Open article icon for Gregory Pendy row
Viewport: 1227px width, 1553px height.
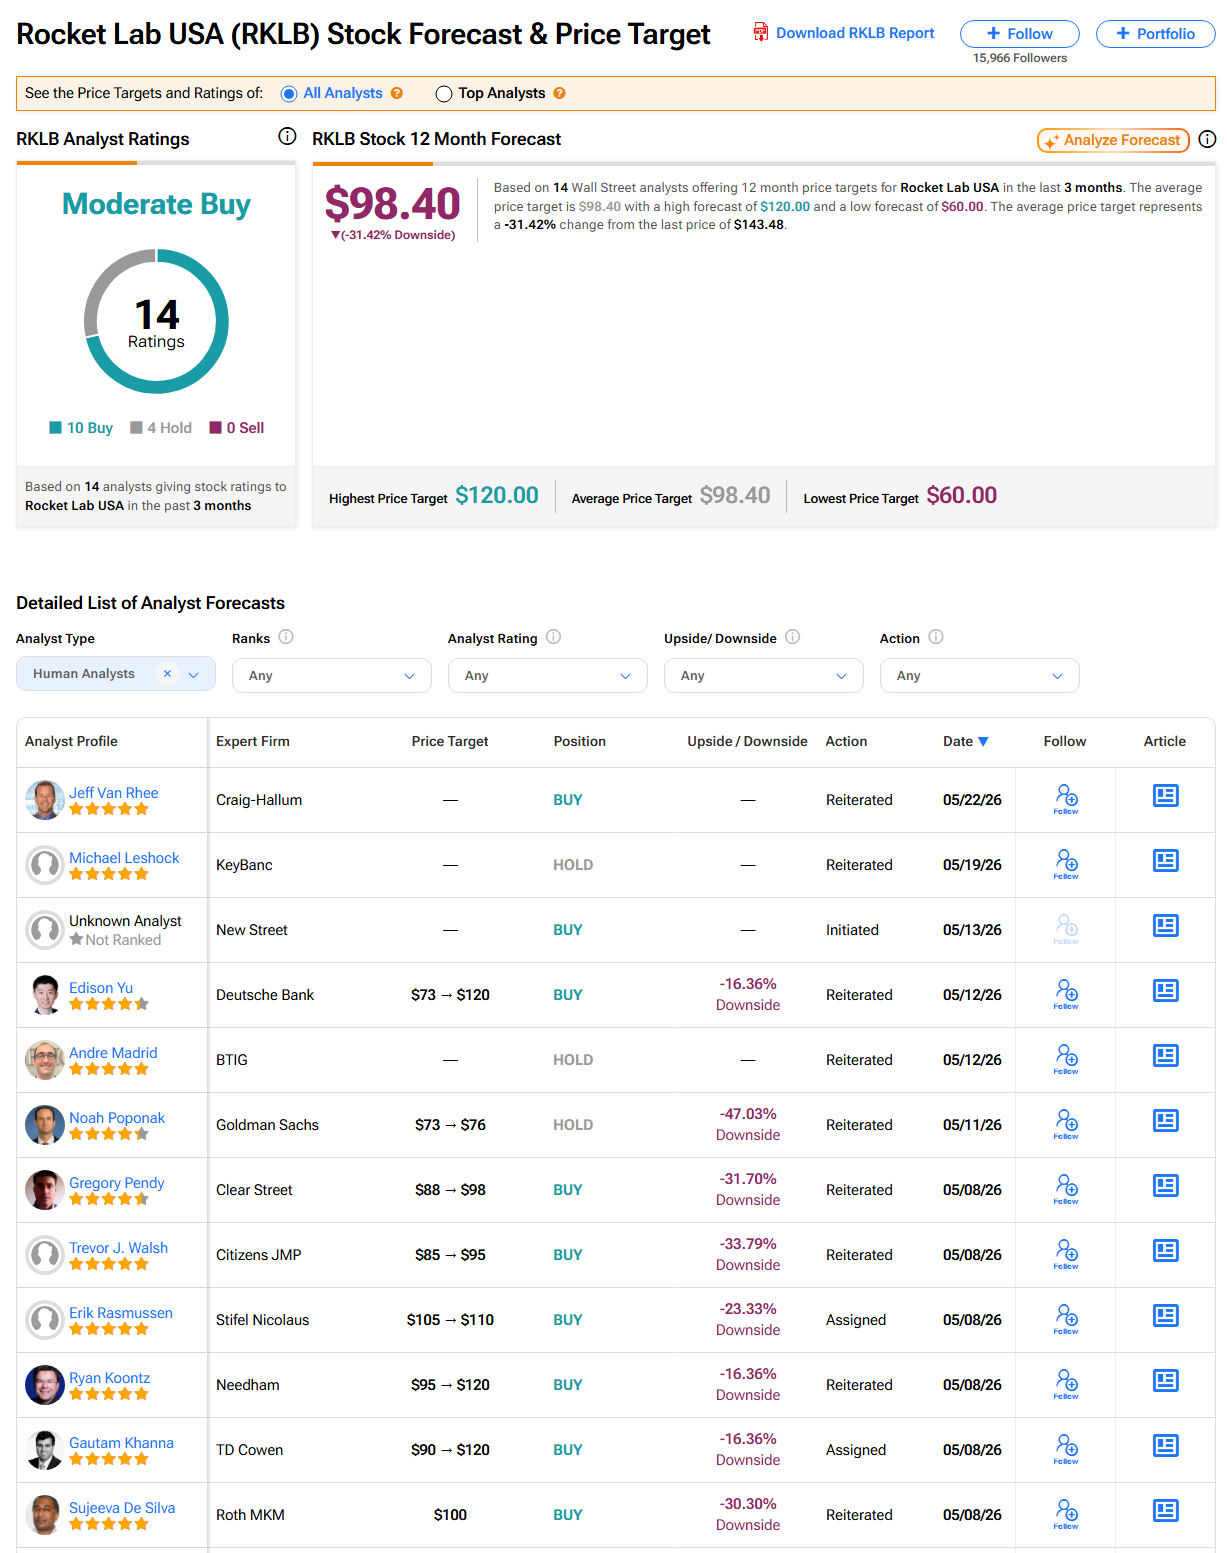pos(1165,1186)
